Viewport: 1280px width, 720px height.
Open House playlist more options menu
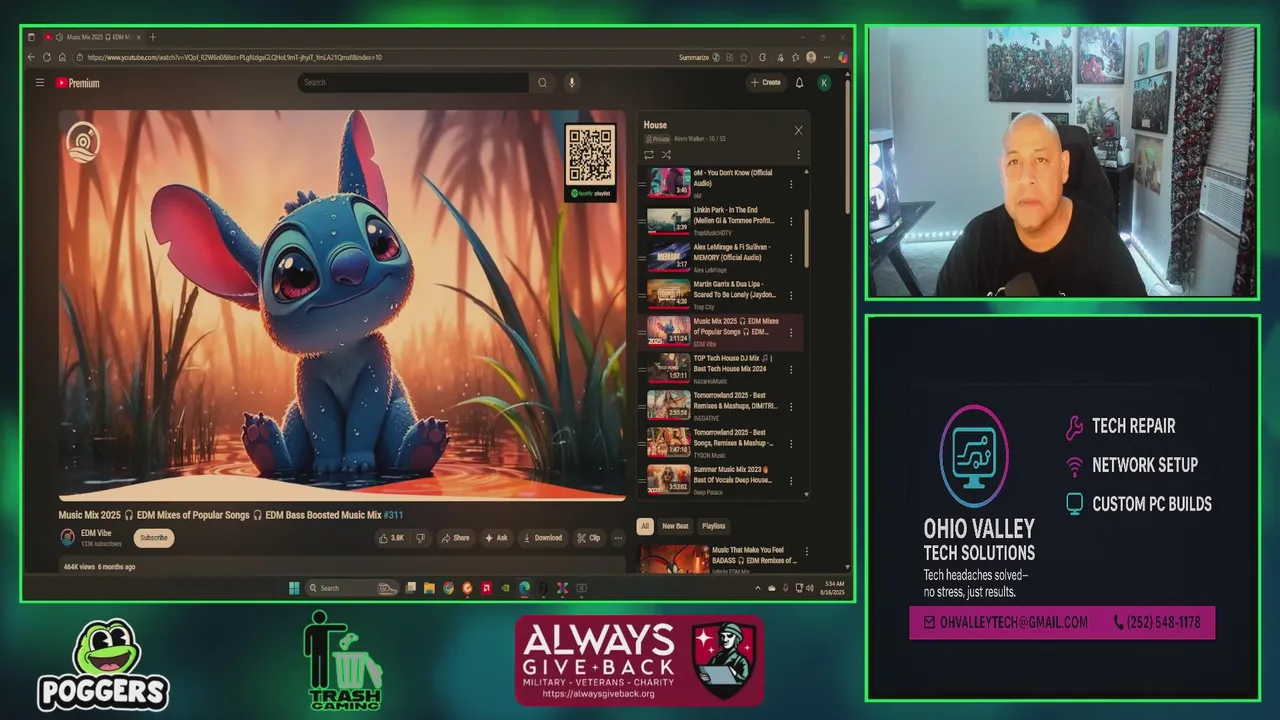(x=798, y=155)
